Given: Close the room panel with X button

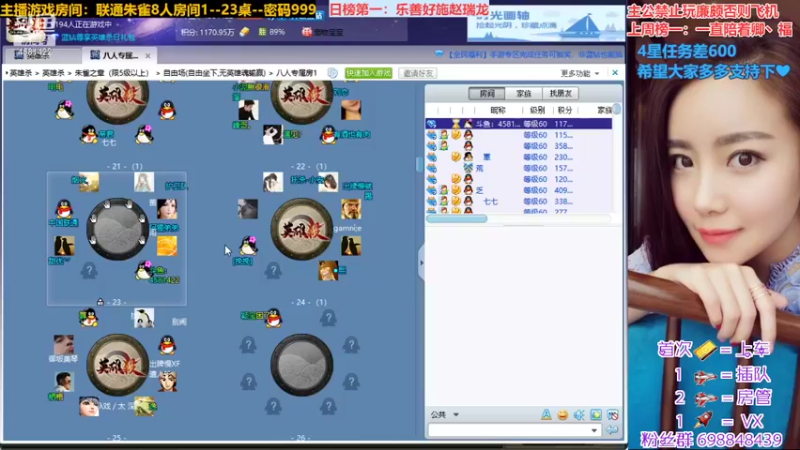Looking at the screenshot, I should pos(615,73).
